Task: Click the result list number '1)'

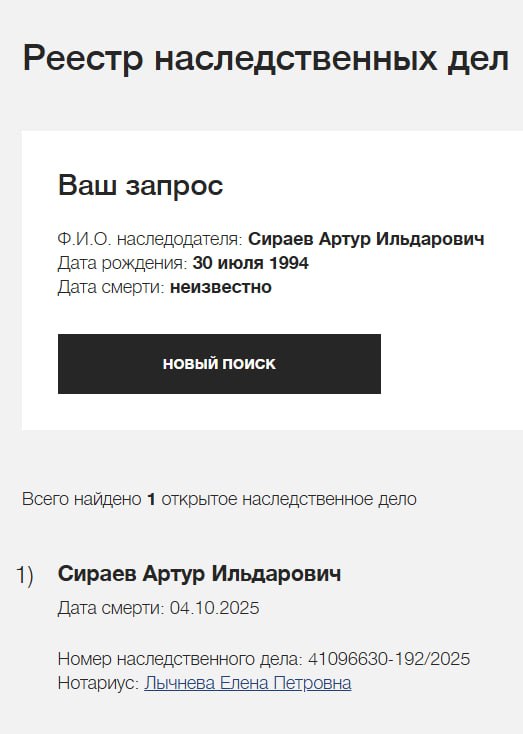Action: (x=25, y=575)
